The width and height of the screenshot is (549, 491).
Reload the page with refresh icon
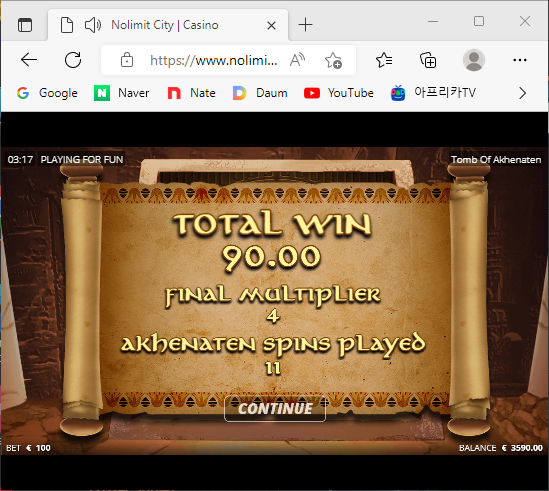[73, 60]
